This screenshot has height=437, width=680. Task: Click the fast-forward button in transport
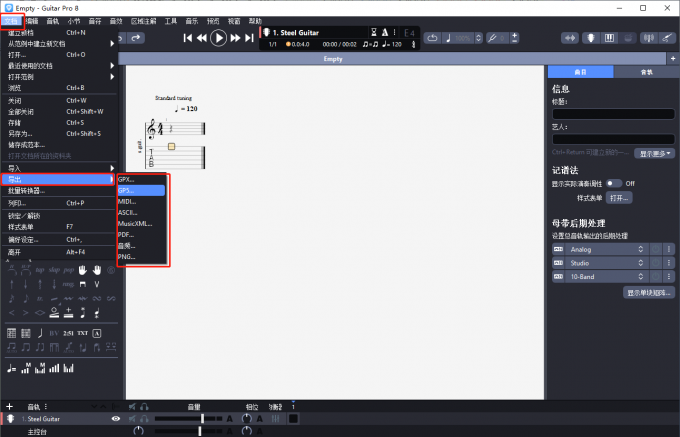coord(236,38)
